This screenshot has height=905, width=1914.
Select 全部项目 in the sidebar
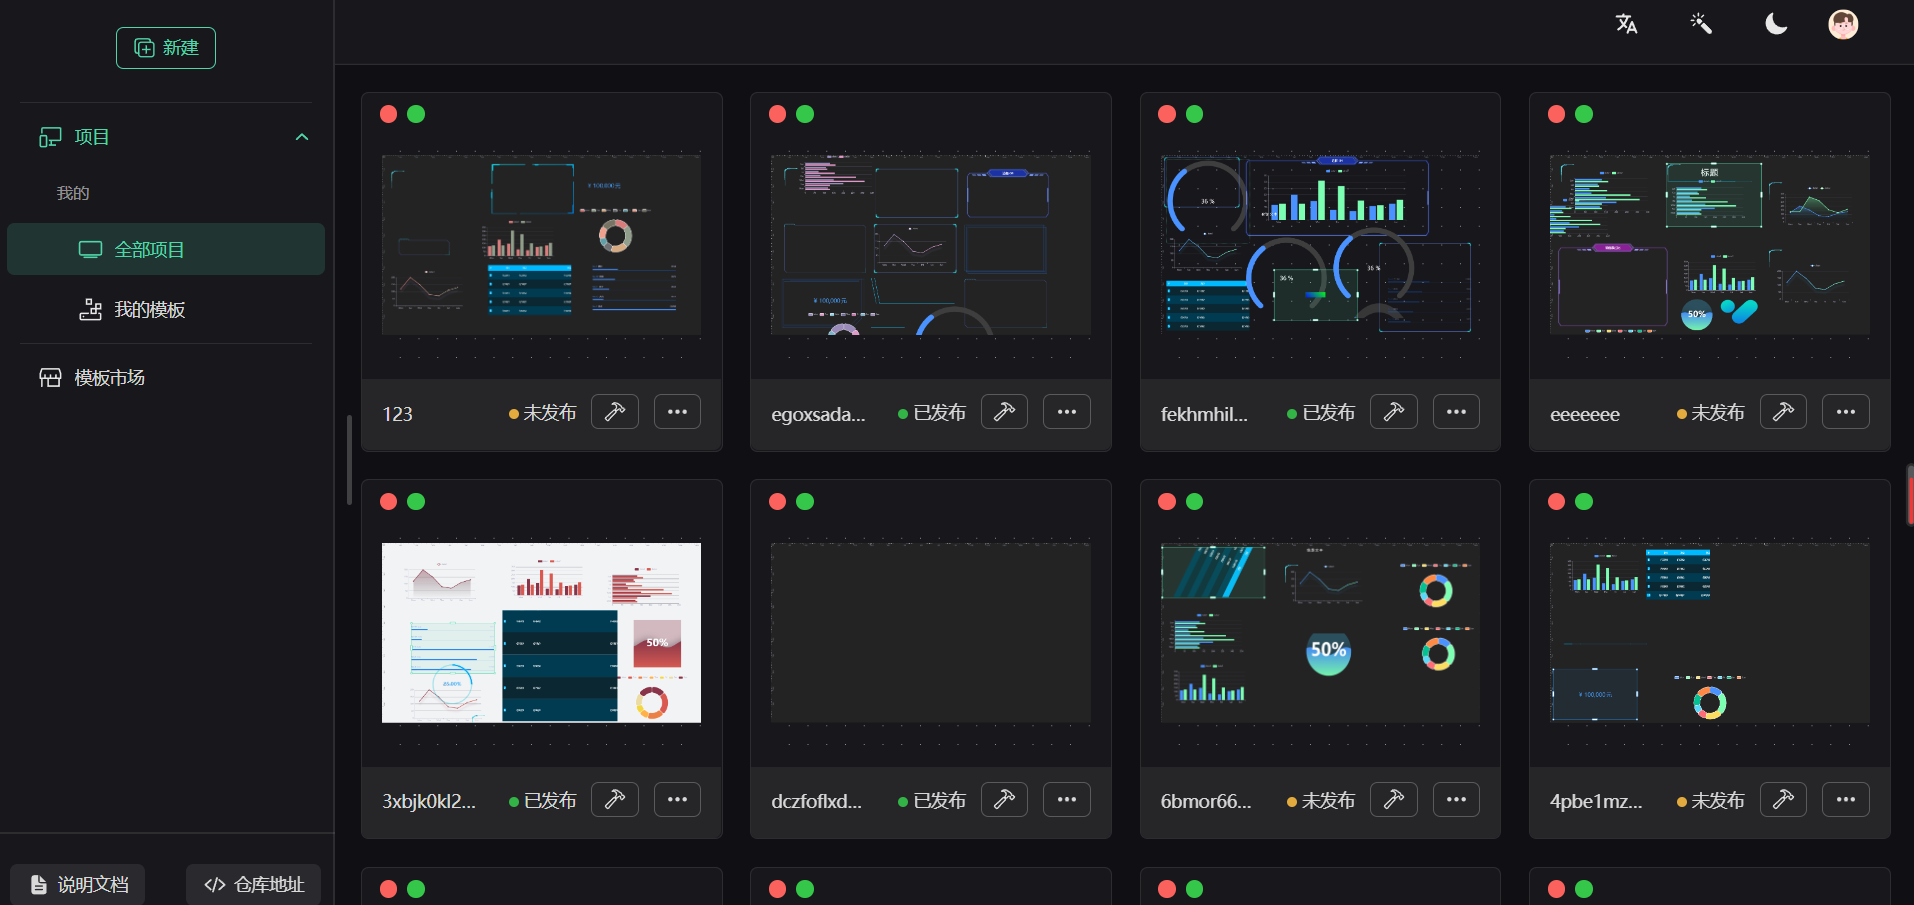point(148,249)
